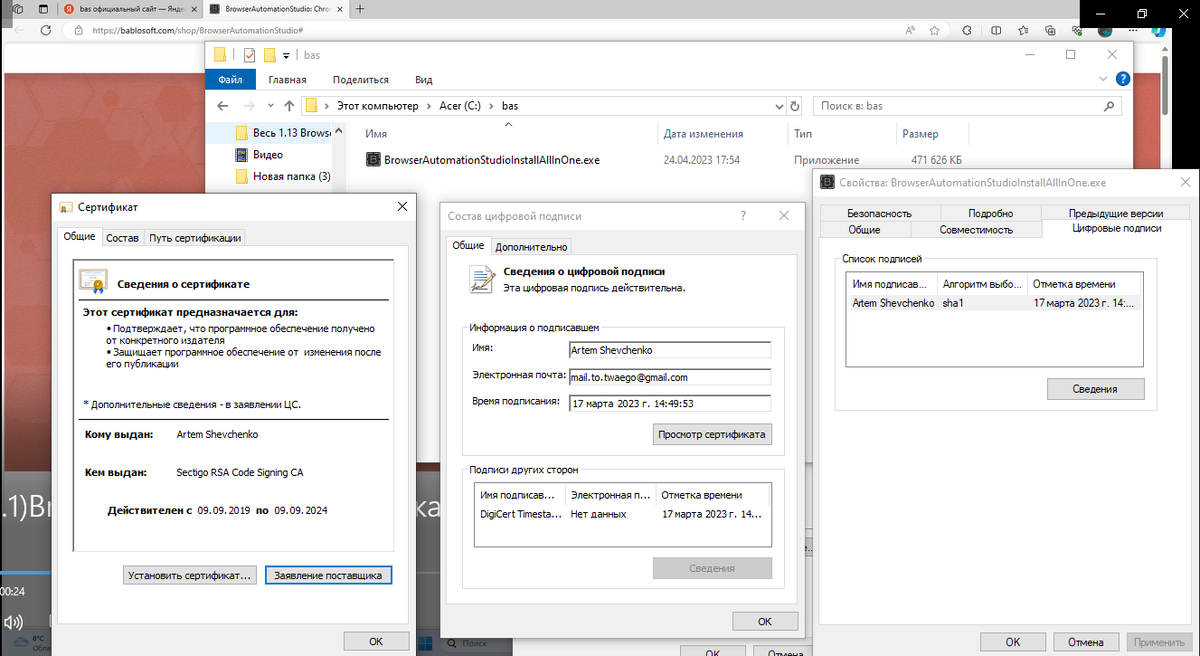
Task: Click the Установить сертификат button
Action: (x=190, y=575)
